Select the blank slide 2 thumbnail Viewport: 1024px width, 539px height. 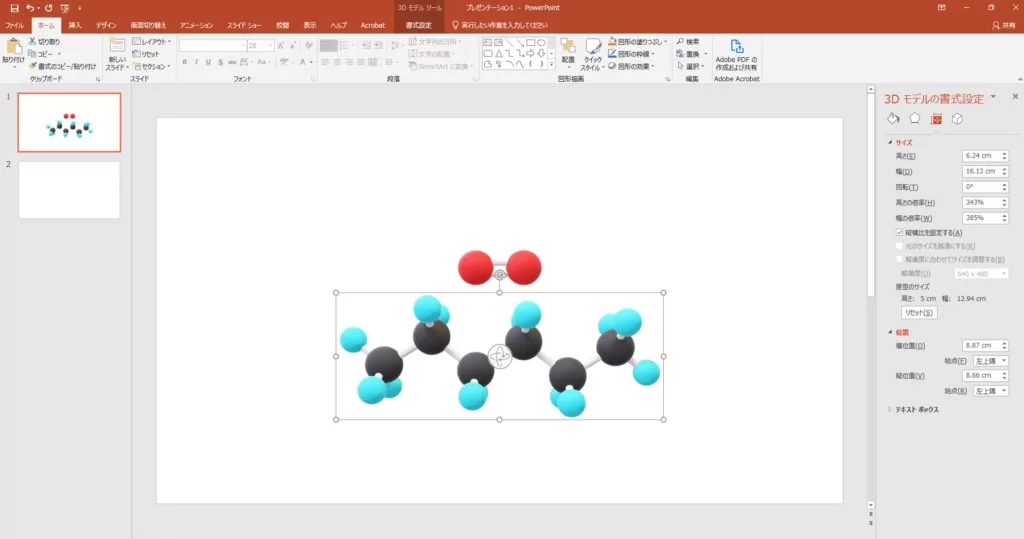(69, 190)
